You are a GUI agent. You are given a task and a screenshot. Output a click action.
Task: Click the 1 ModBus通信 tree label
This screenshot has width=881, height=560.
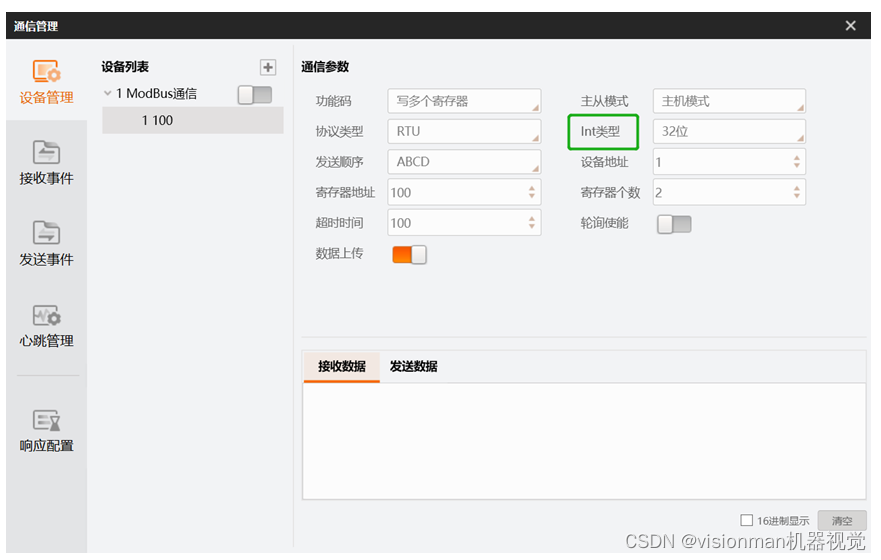[156, 94]
